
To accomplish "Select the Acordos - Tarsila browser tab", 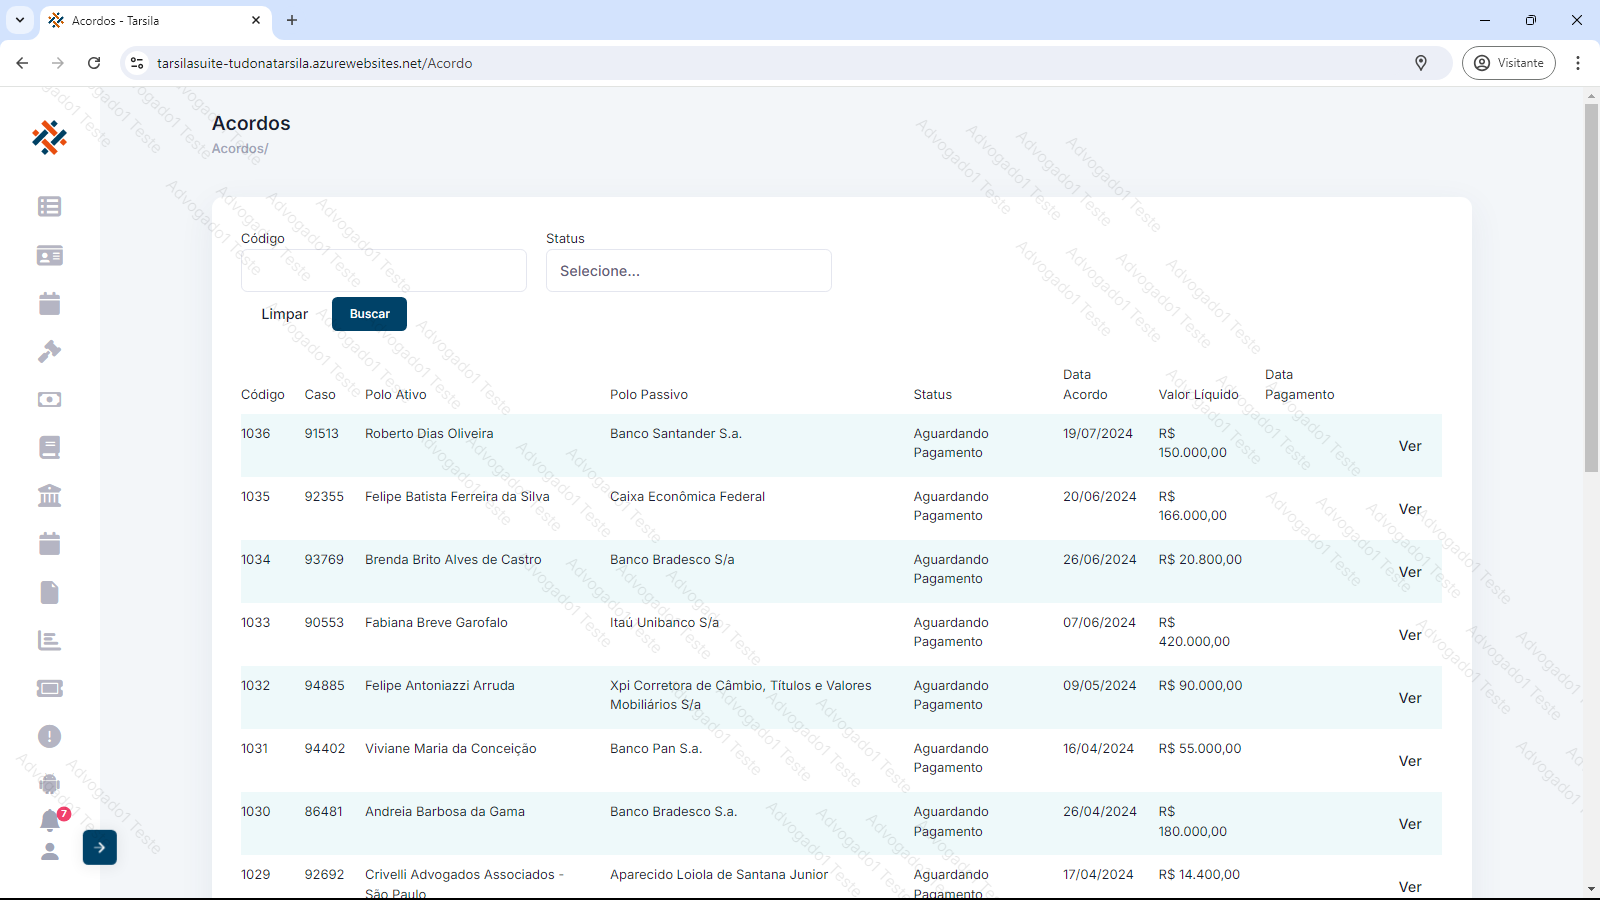I will [150, 20].
